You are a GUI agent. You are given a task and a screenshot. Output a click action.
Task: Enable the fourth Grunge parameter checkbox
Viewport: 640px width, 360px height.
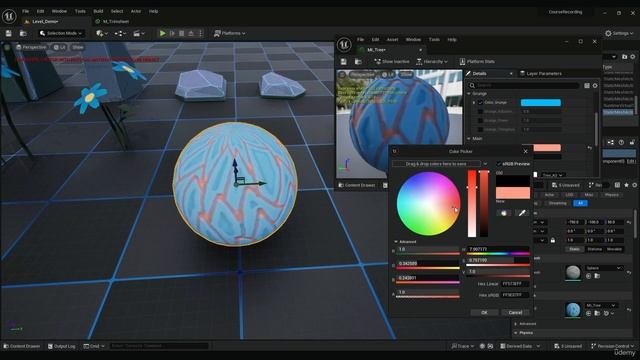tap(480, 129)
